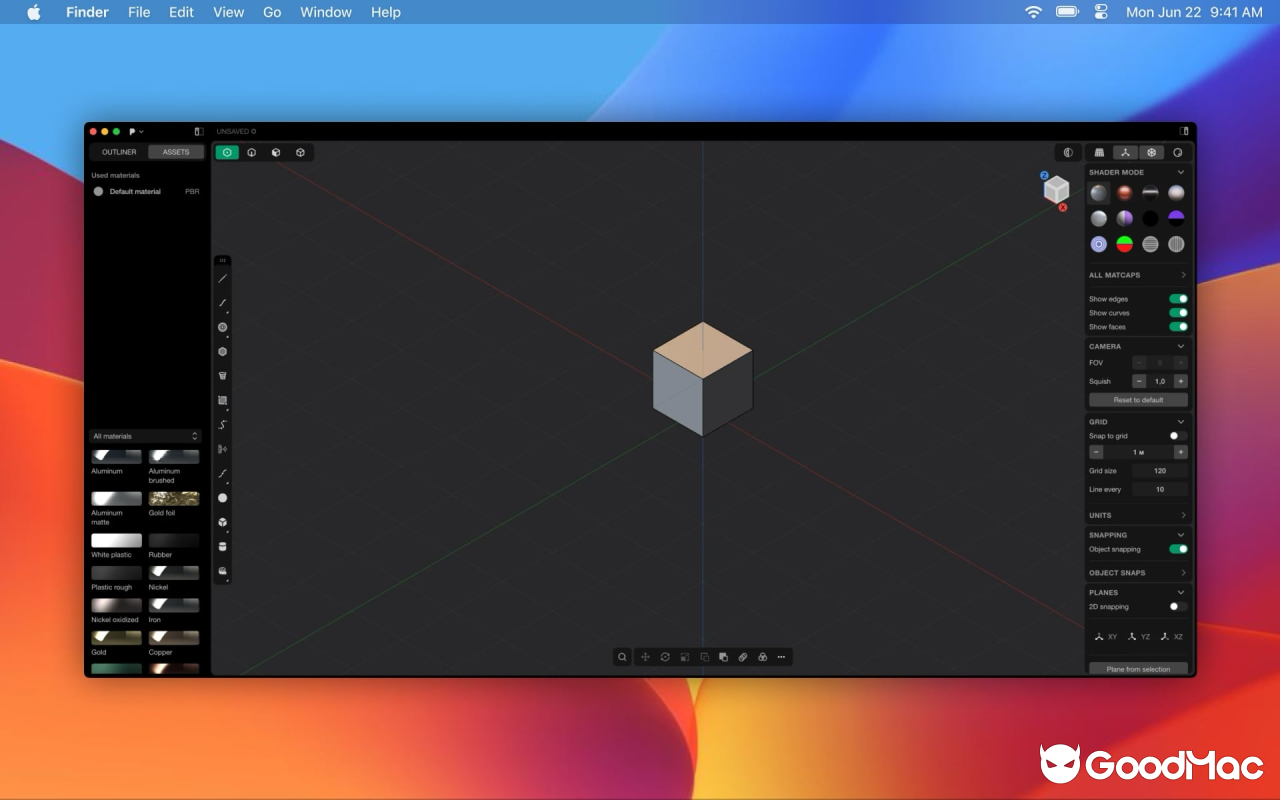Collapse the Planes section
The width and height of the screenshot is (1280, 800).
(1181, 592)
